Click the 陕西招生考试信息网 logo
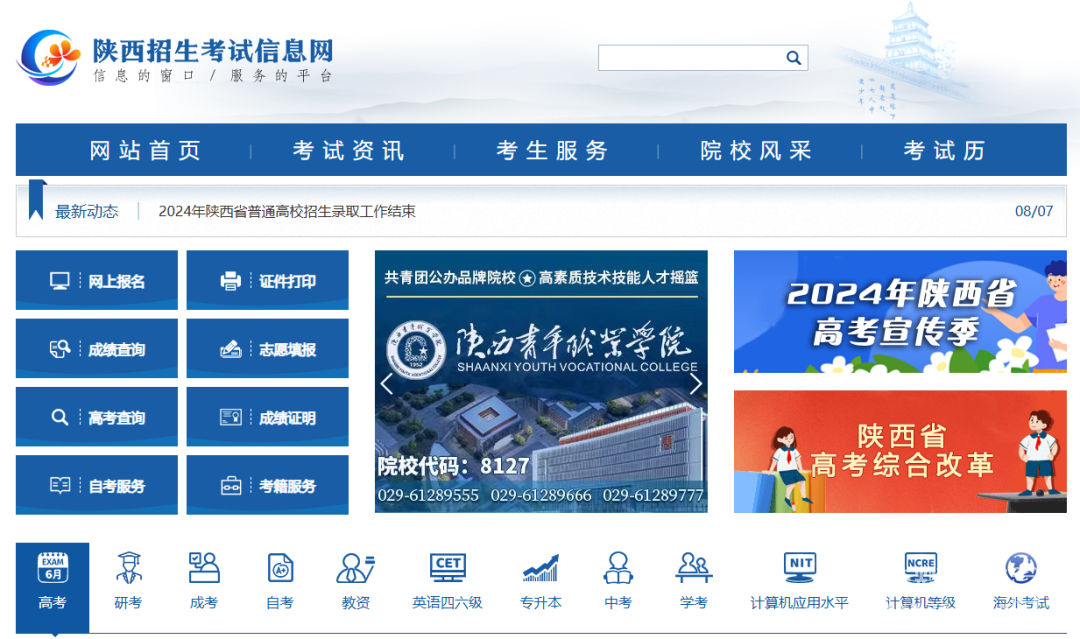This screenshot has width=1080, height=639. pyautogui.click(x=175, y=58)
